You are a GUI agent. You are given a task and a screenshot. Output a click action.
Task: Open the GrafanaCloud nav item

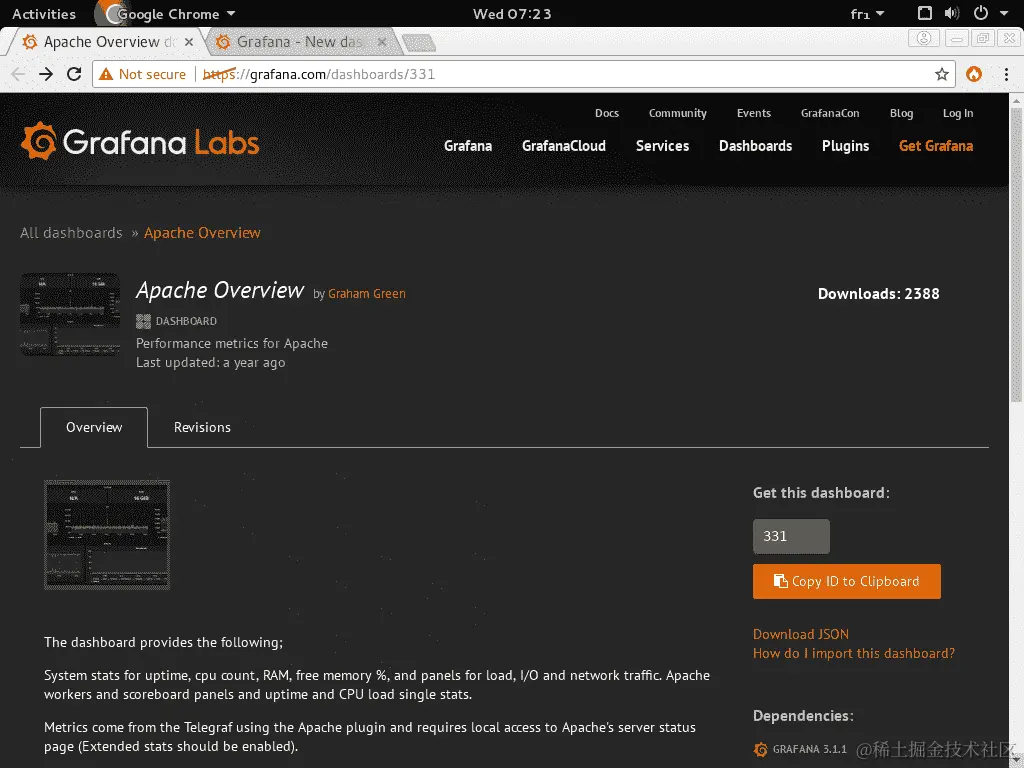click(x=564, y=146)
